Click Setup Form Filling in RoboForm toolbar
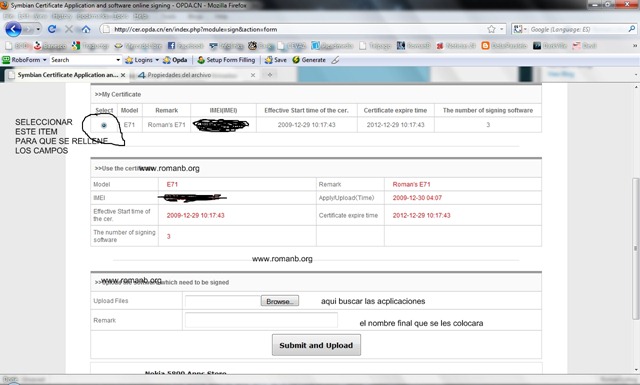Screen dimensions: 640x385 coord(226,60)
